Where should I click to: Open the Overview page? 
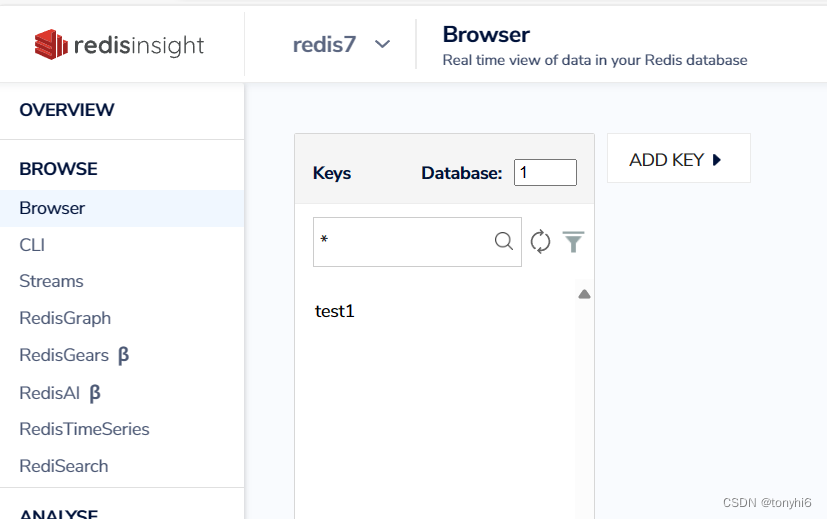67,110
